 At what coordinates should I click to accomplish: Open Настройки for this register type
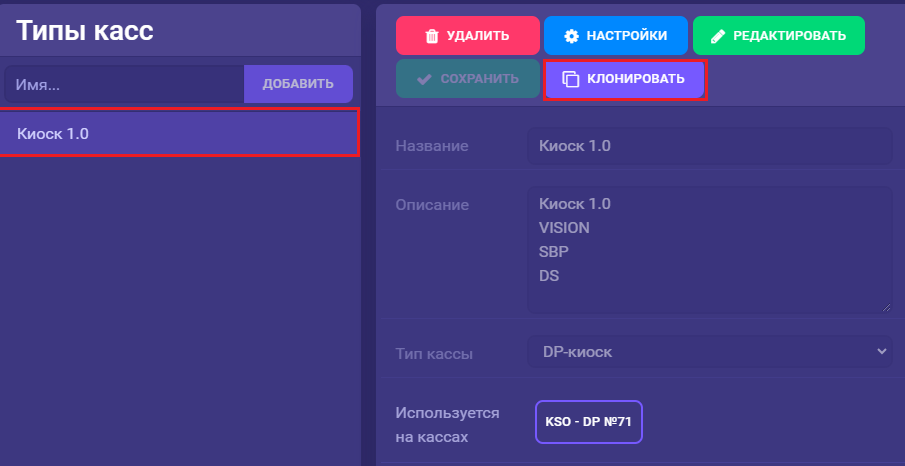tap(616, 35)
